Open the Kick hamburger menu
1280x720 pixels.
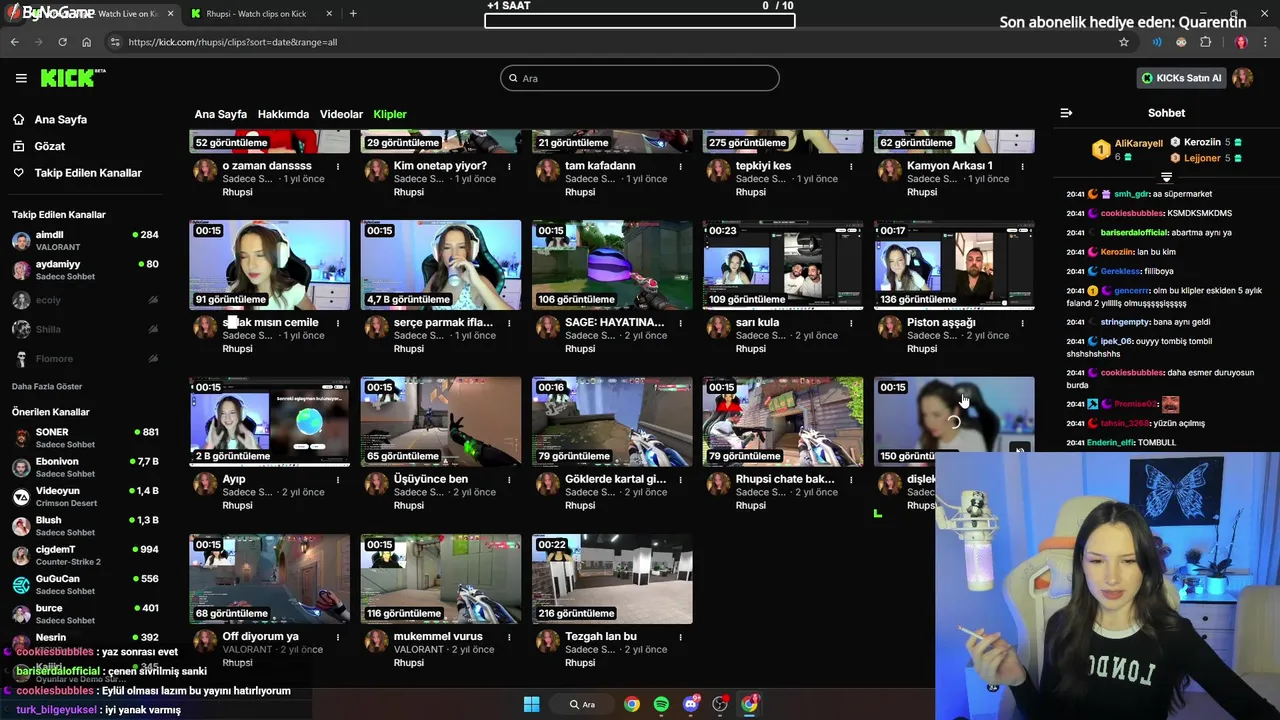[21, 78]
